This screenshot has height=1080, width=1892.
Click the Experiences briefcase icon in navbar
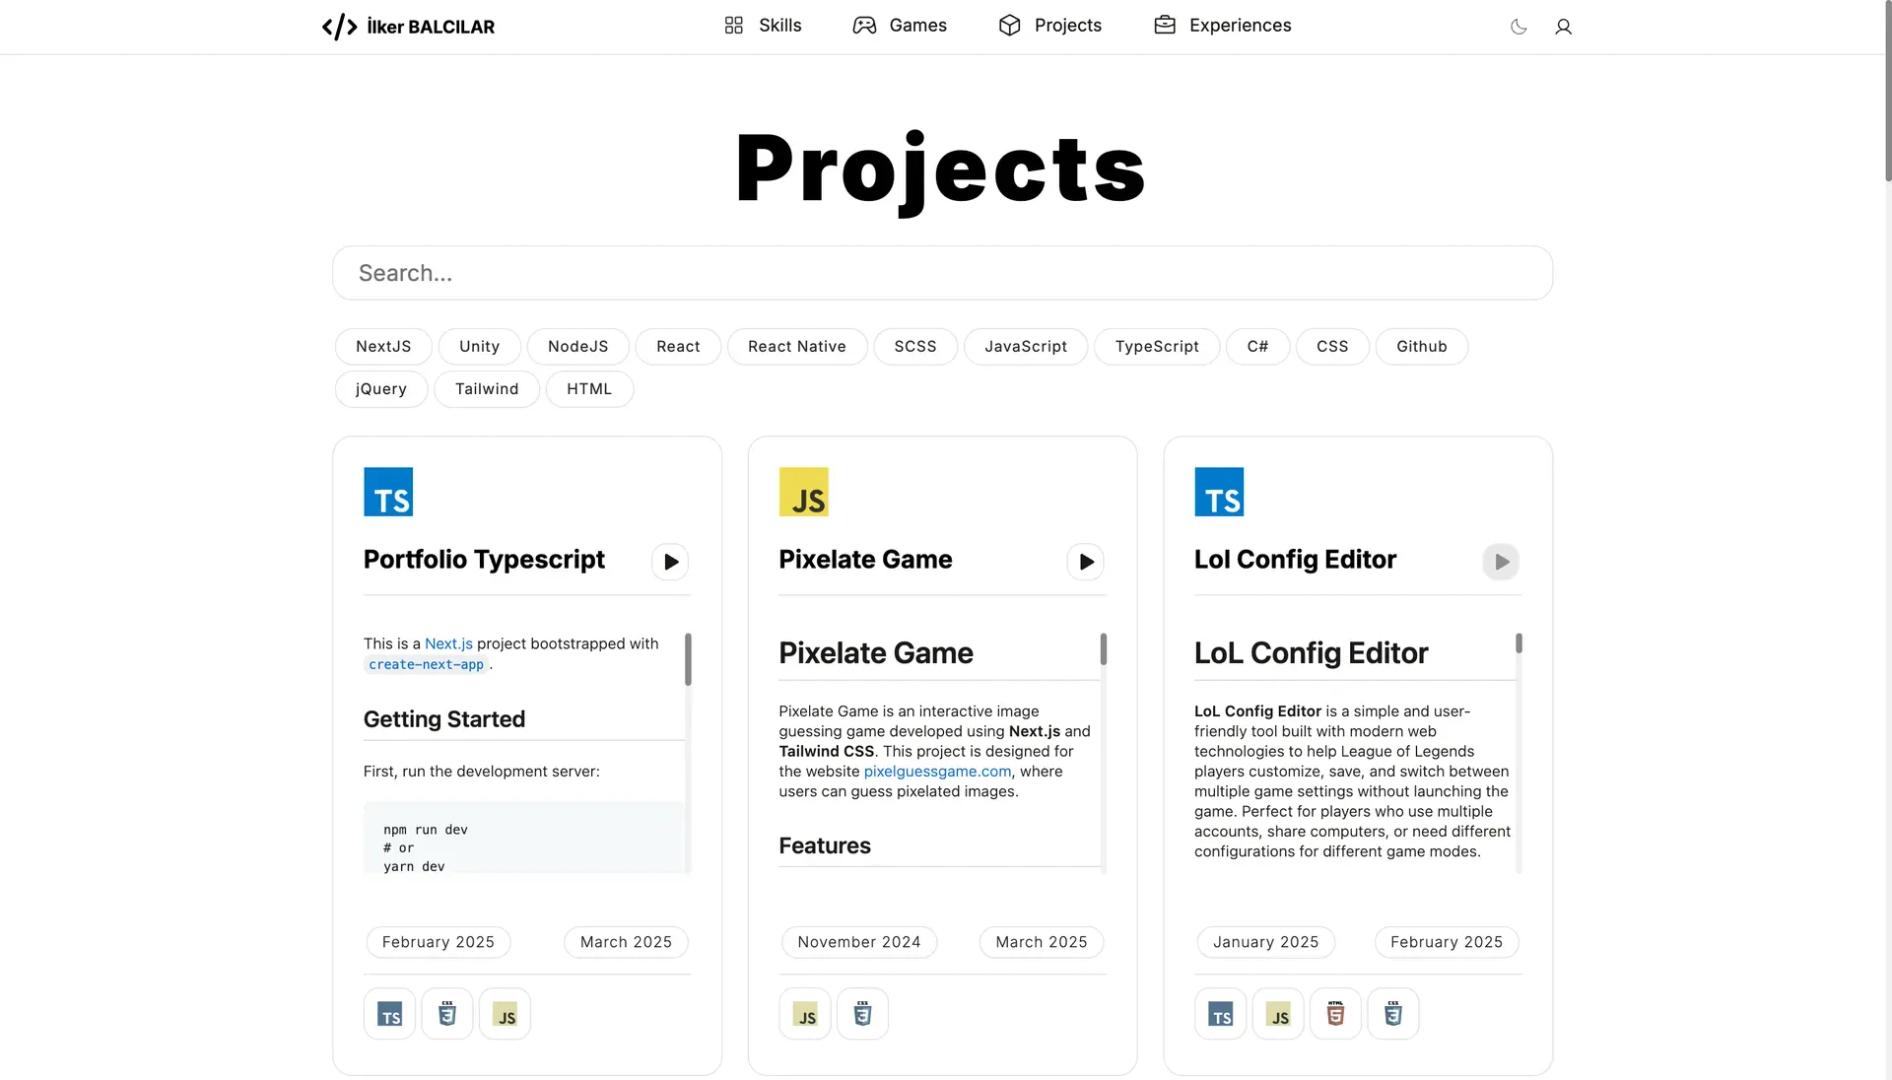1164,25
